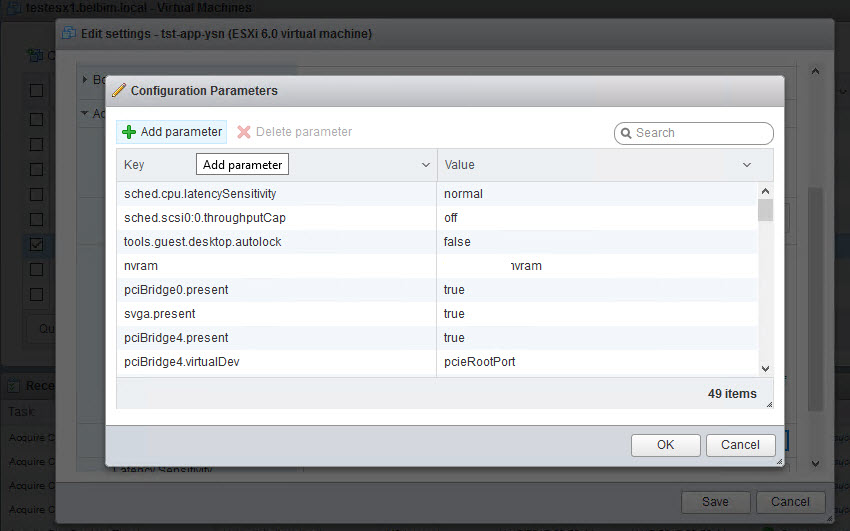The height and width of the screenshot is (531, 850).
Task: Click the red X Delete parameter icon
Action: tap(244, 132)
